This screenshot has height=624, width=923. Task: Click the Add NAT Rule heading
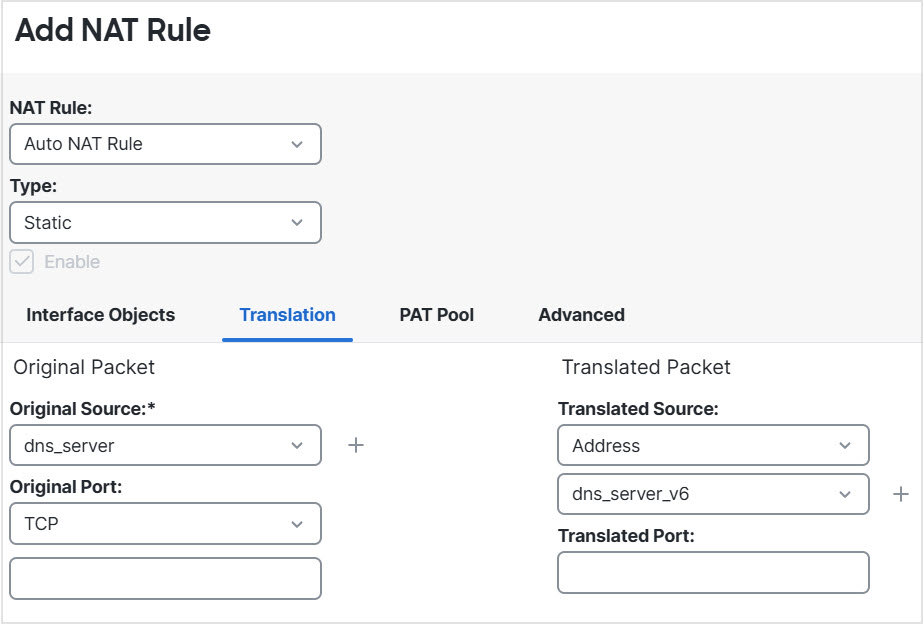click(113, 31)
